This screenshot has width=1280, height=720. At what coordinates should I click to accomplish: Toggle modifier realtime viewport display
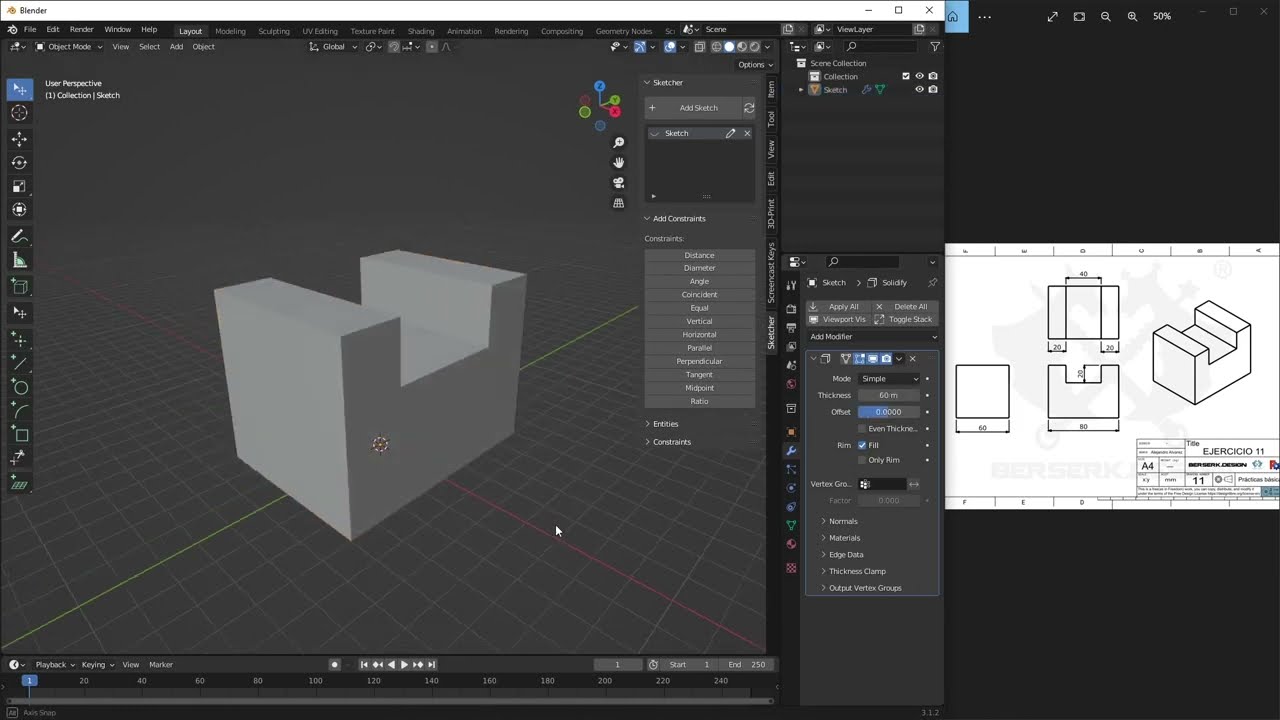click(x=872, y=358)
